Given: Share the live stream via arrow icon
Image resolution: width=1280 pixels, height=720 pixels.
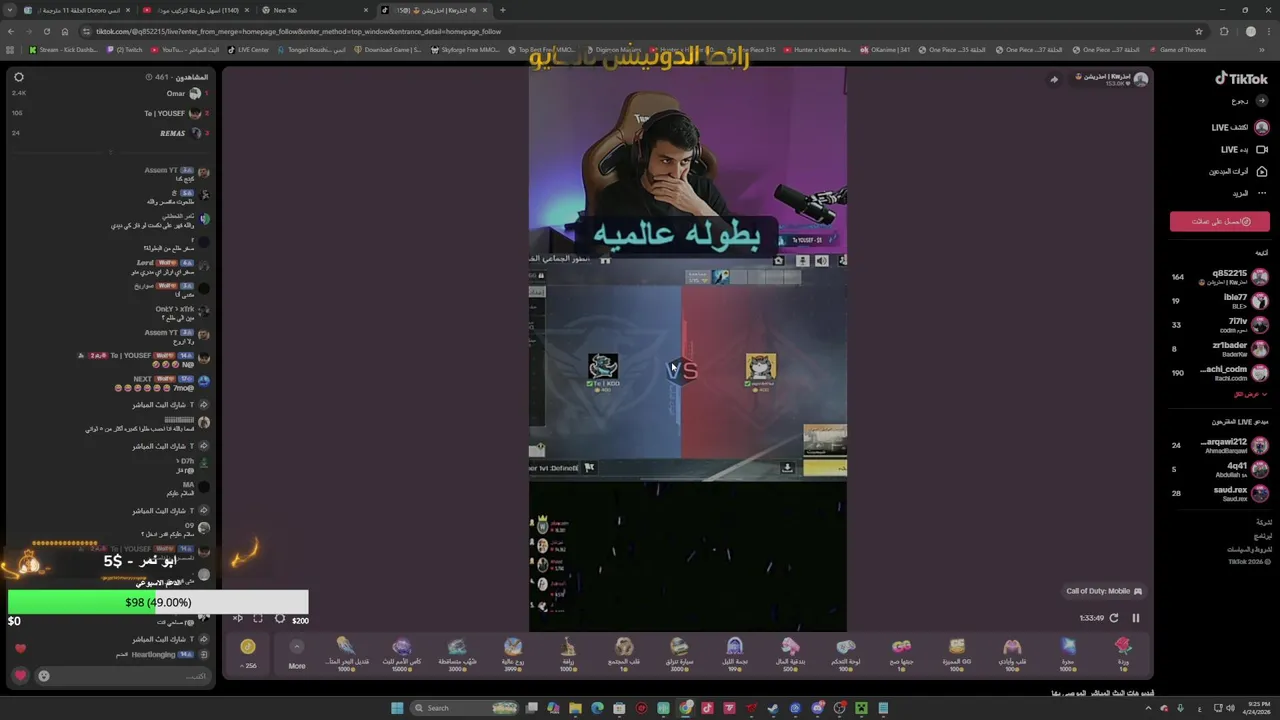Looking at the screenshot, I should point(1054,79).
